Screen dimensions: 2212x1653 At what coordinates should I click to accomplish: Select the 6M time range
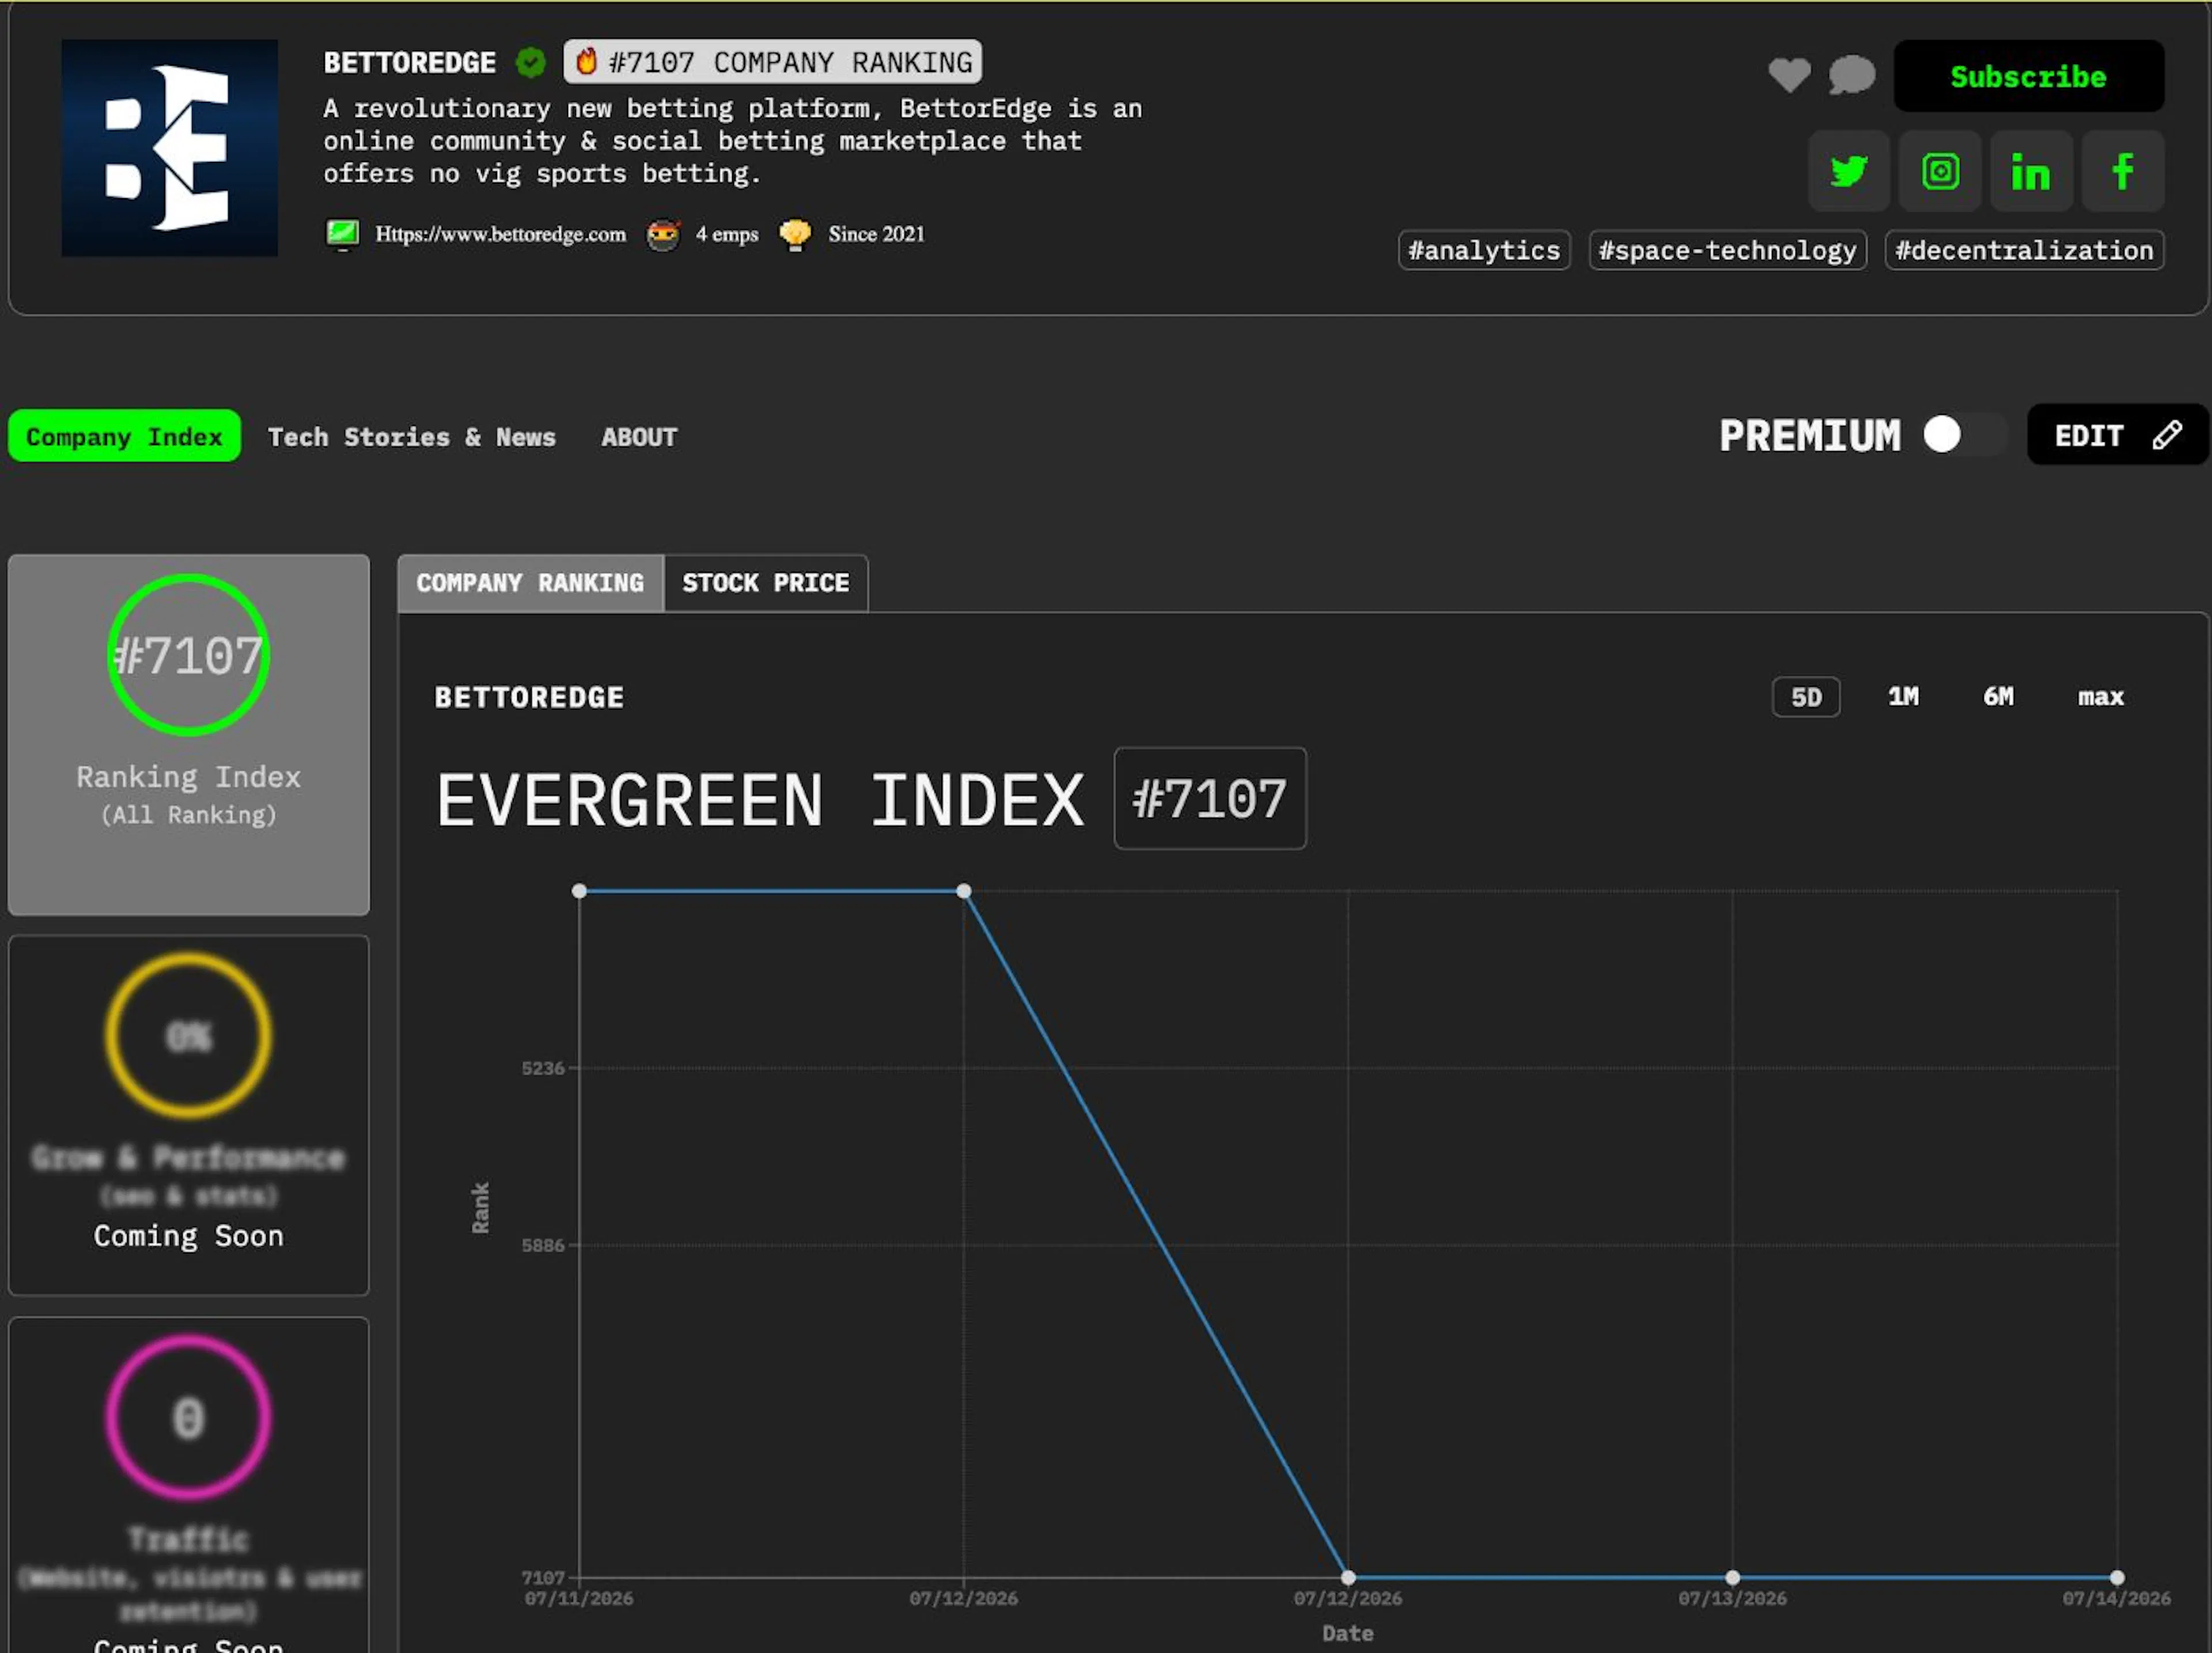tap(1997, 697)
